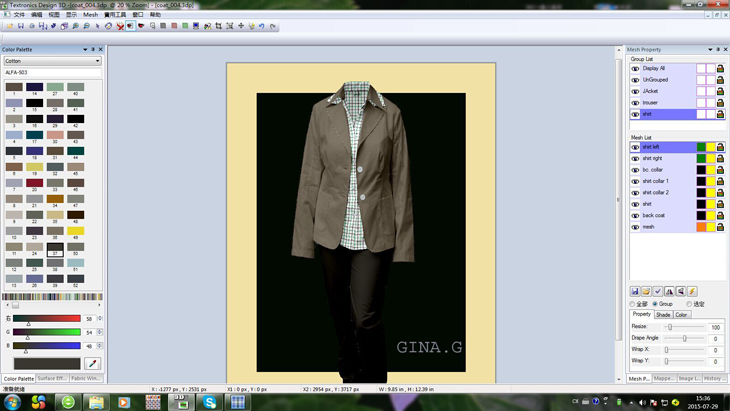Click the B value spinner arrows
The width and height of the screenshot is (730, 411).
coord(100,346)
